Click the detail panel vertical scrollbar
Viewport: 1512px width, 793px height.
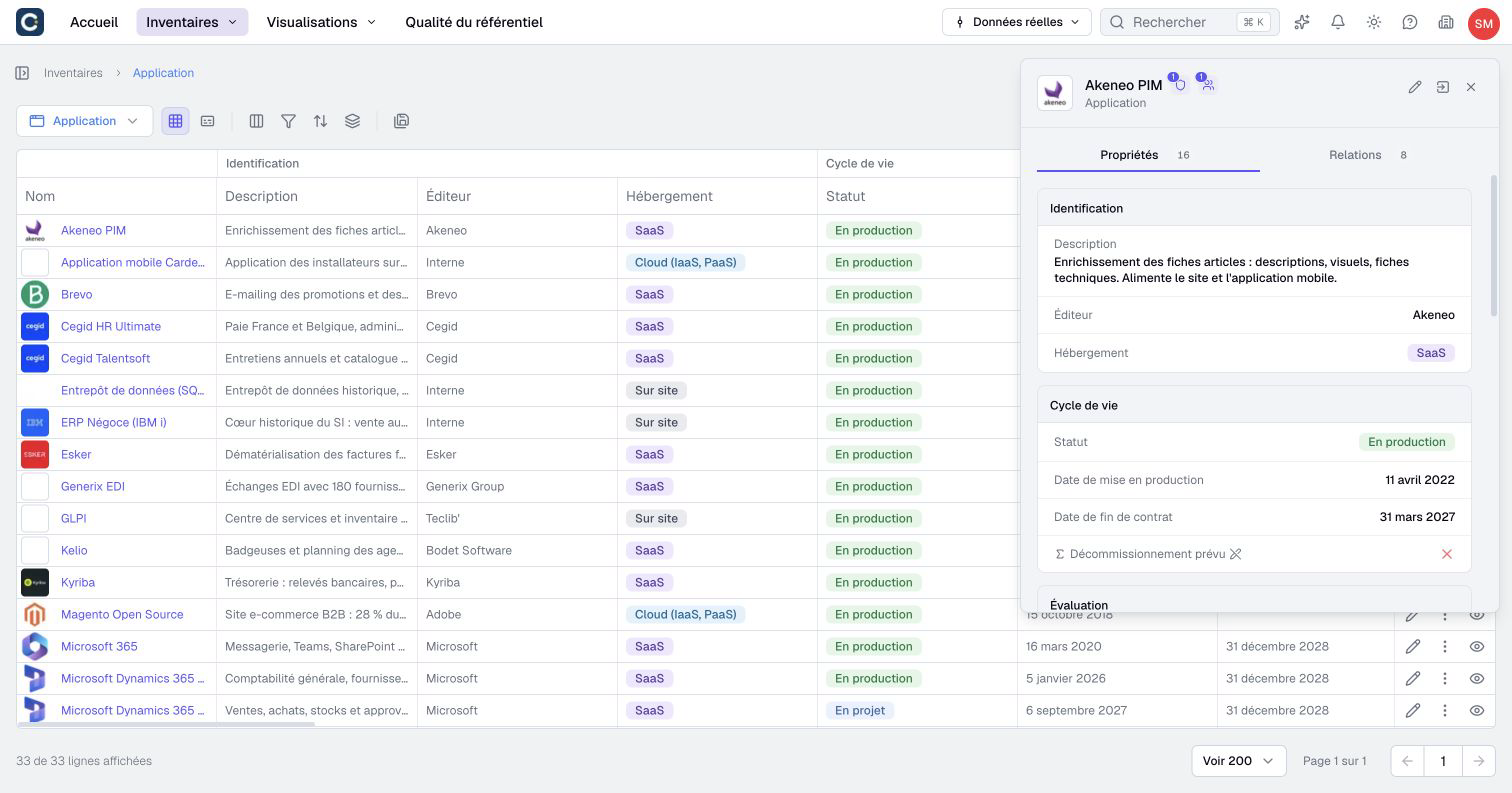point(1494,246)
